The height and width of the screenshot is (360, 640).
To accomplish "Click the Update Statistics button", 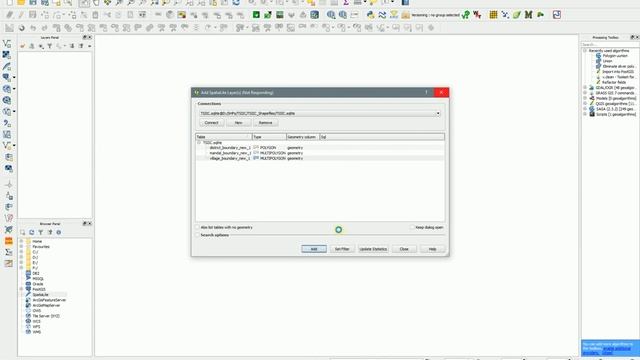I will (373, 249).
